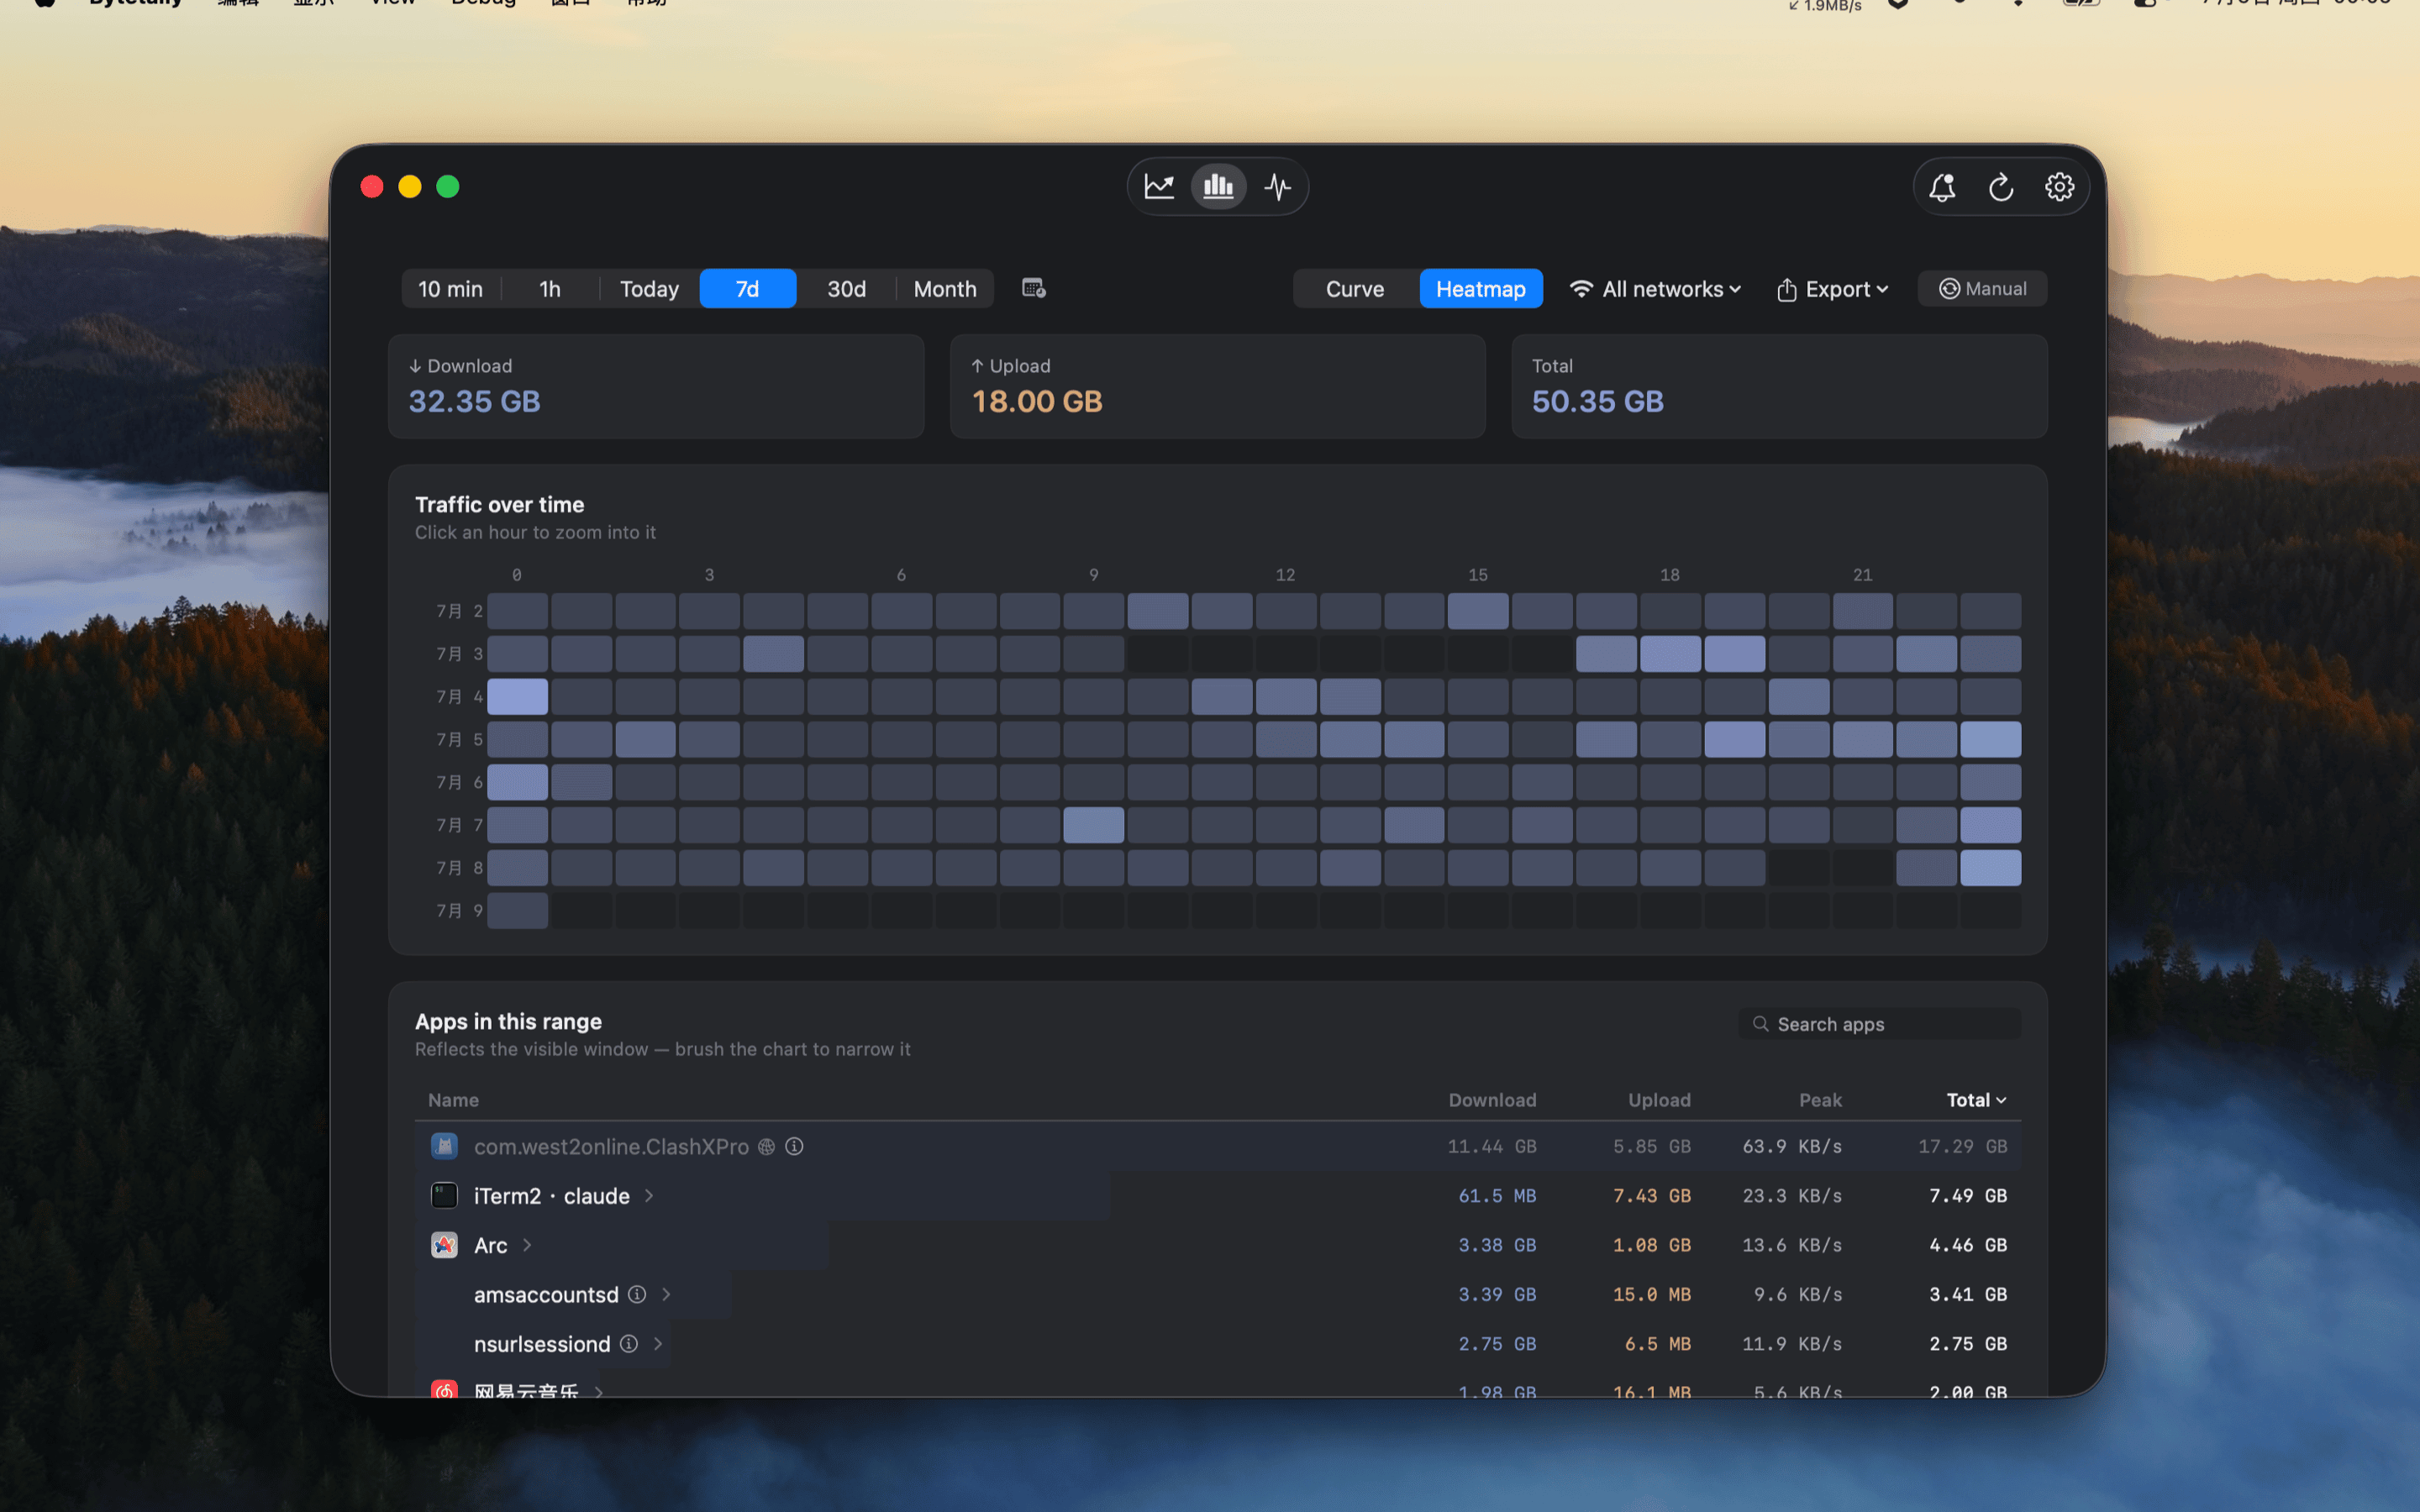The height and width of the screenshot is (1512, 2420).
Task: Sort apps by Download column
Action: click(1492, 1100)
